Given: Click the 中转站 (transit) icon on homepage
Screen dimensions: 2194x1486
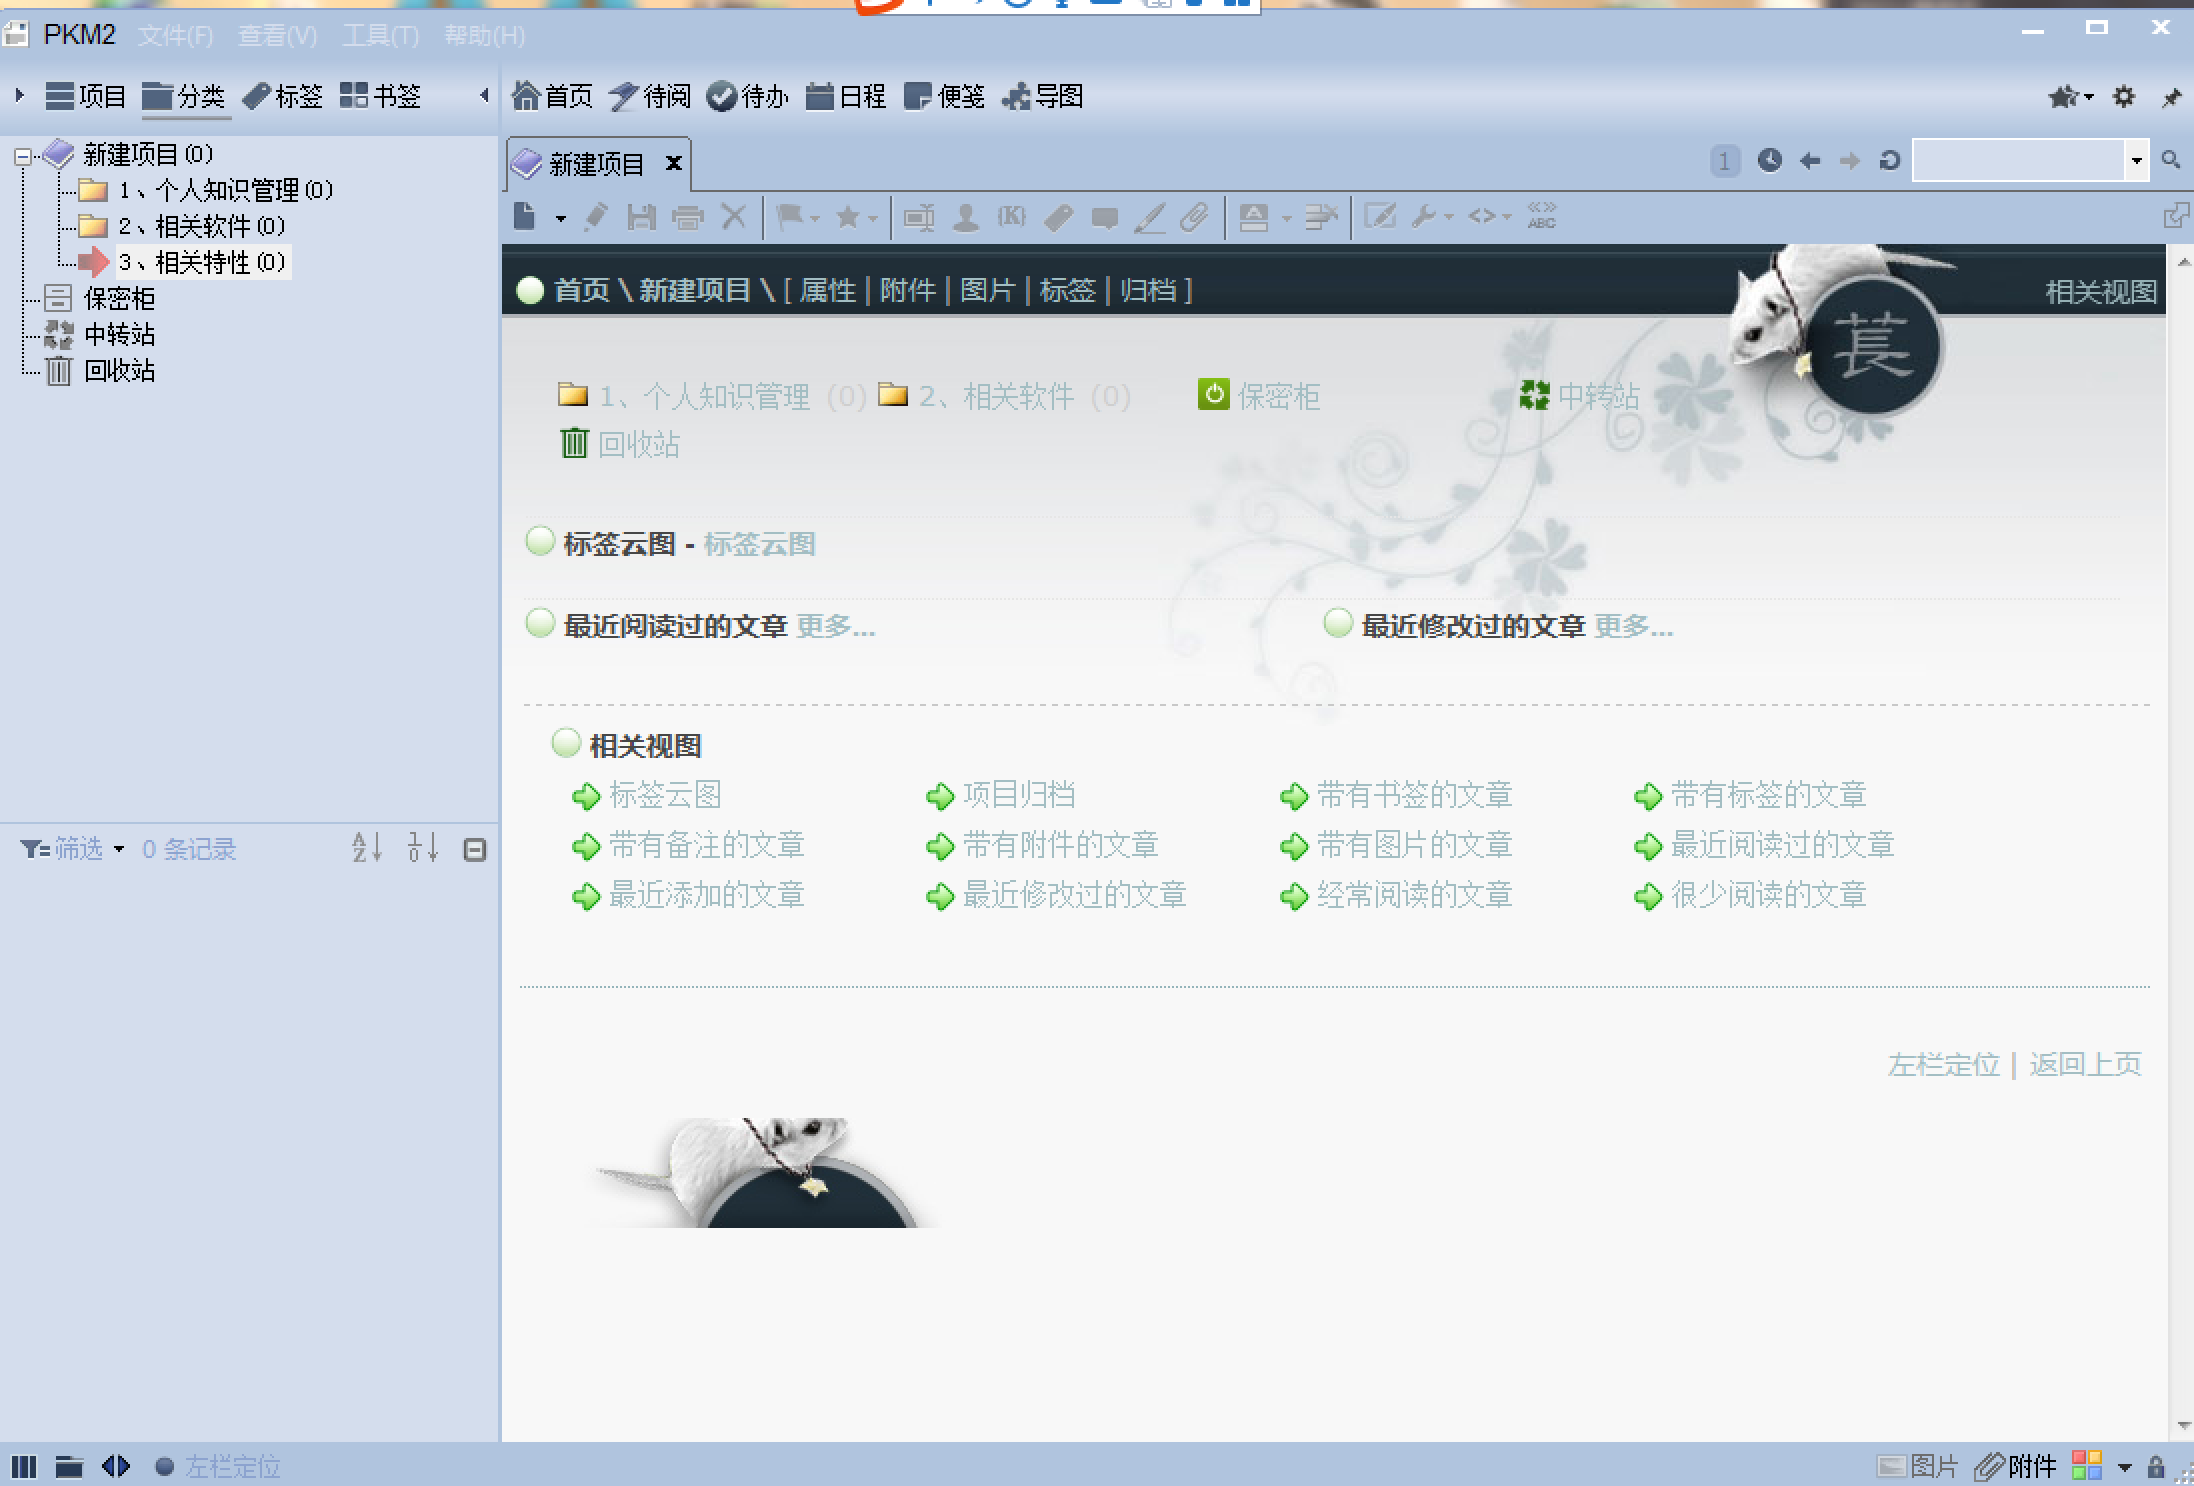Looking at the screenshot, I should [1531, 395].
